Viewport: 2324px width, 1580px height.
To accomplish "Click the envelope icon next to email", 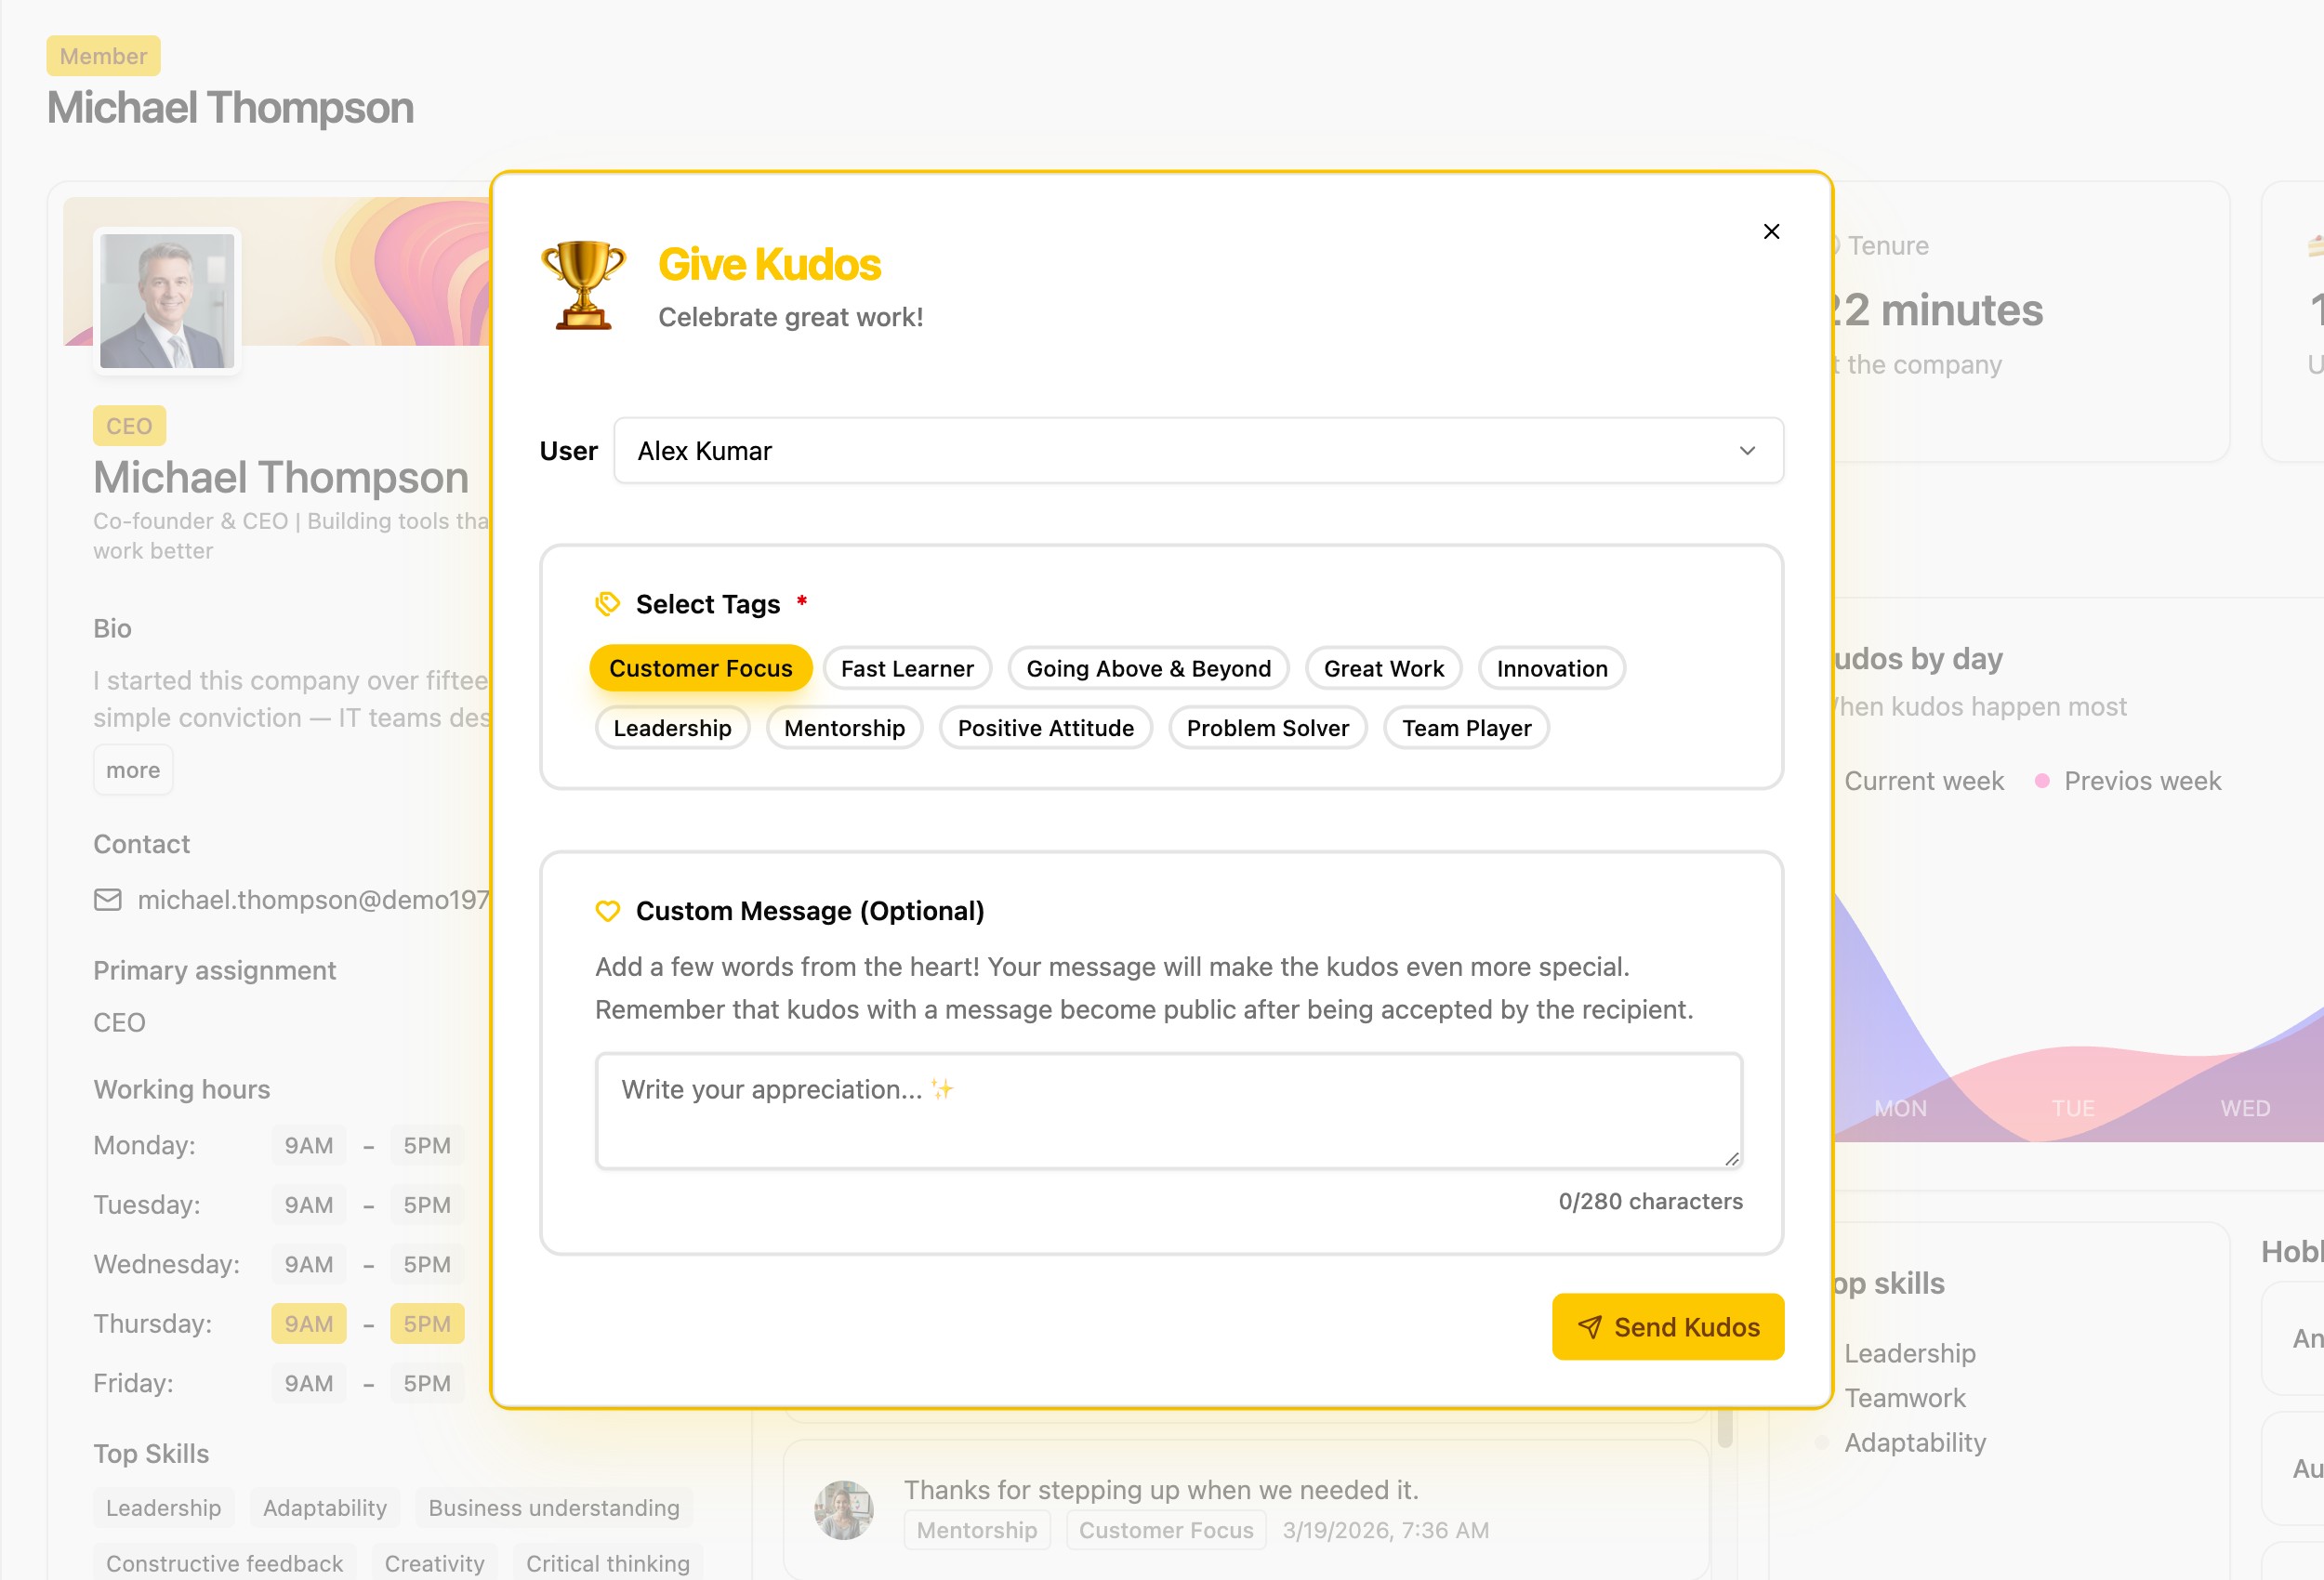I will tap(108, 900).
